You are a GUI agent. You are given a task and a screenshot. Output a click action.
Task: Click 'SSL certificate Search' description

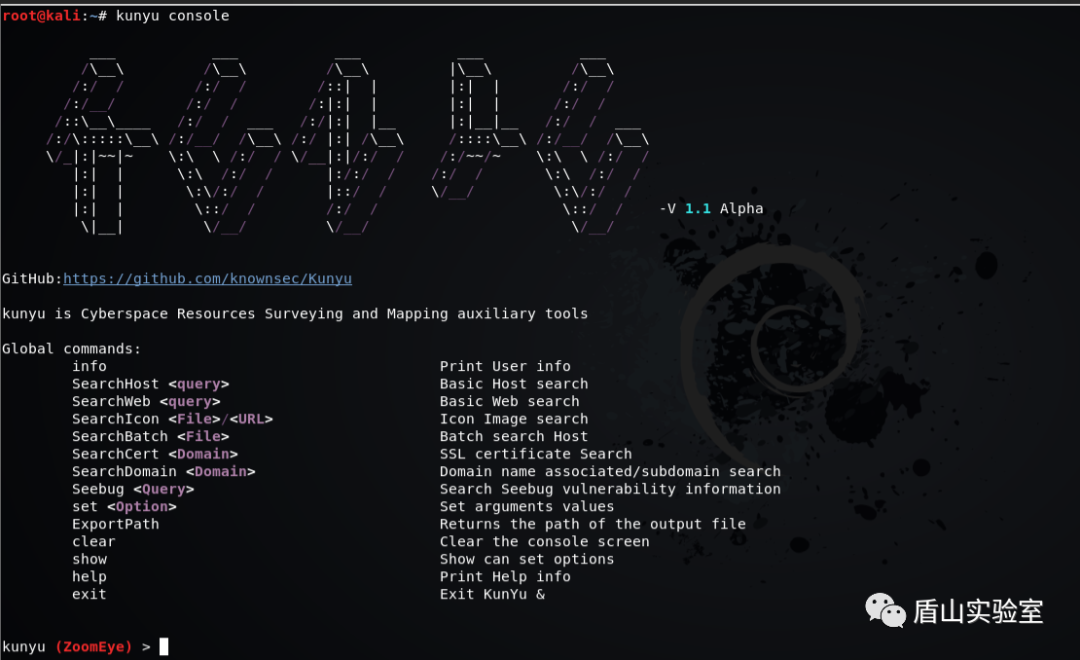[x=536, y=454]
